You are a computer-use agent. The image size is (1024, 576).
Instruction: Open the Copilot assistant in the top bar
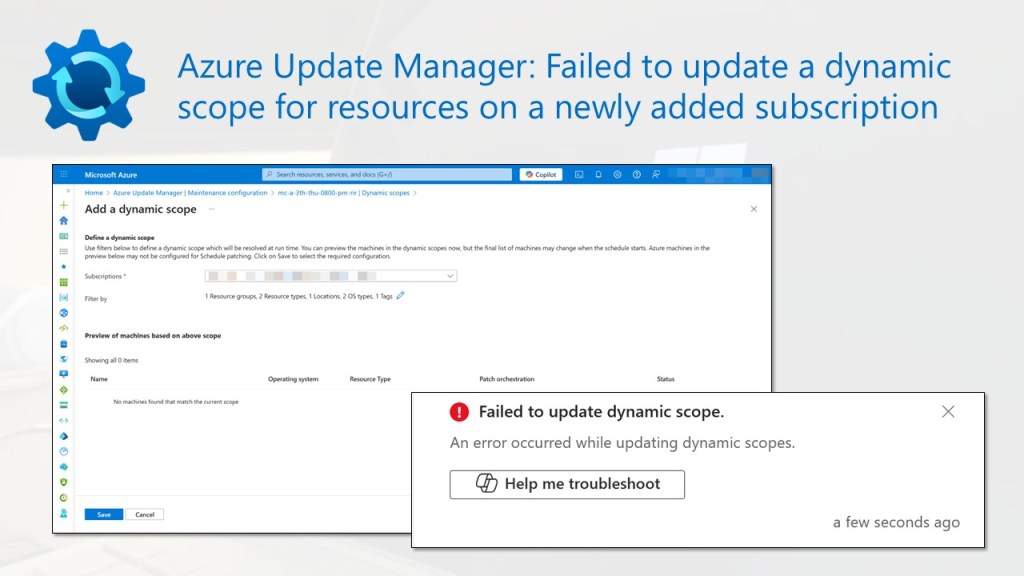(541, 174)
